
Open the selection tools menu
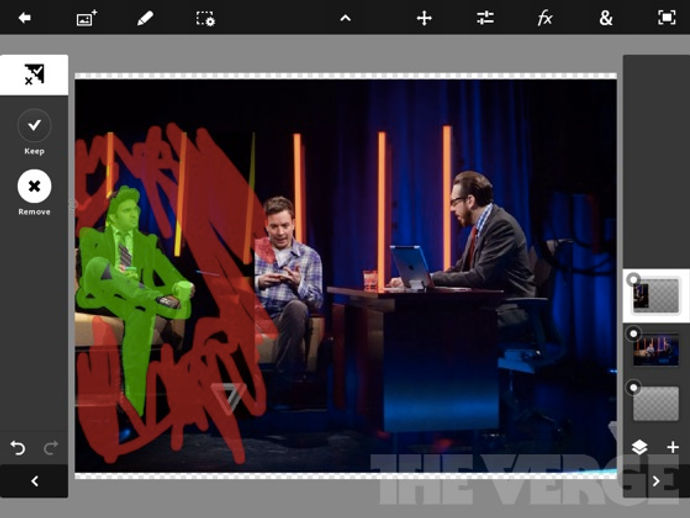pos(205,18)
